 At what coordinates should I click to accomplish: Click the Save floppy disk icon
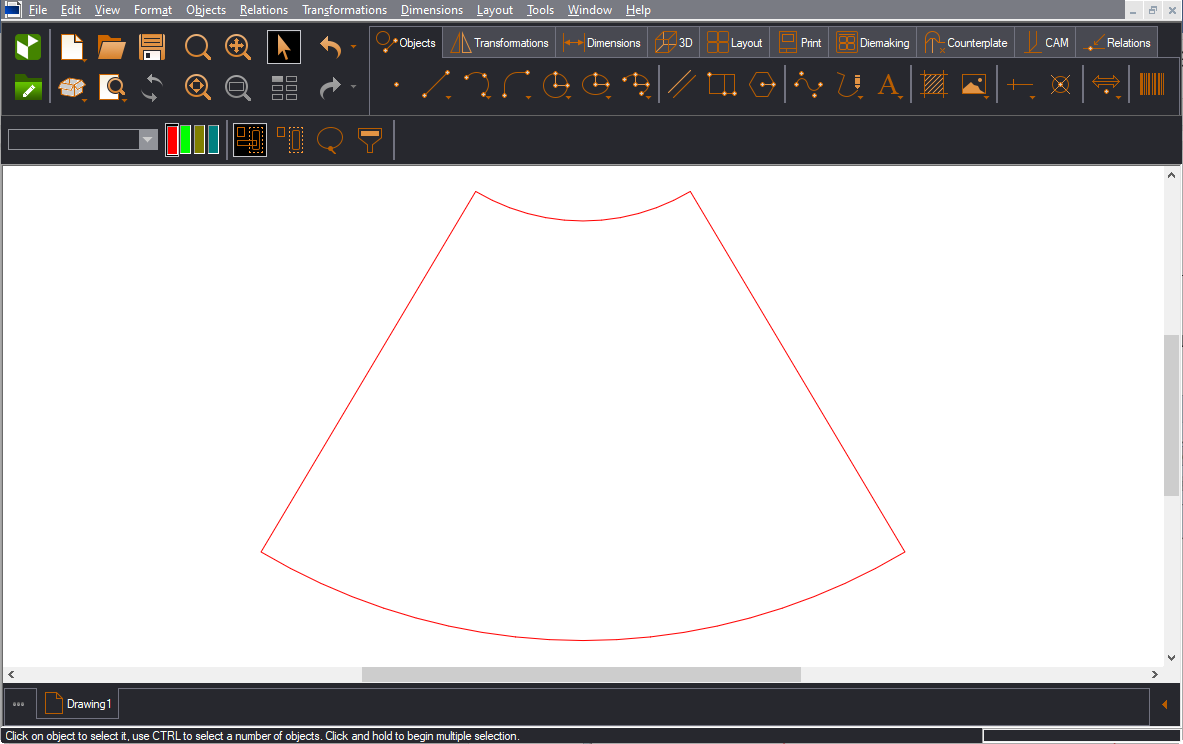[152, 47]
